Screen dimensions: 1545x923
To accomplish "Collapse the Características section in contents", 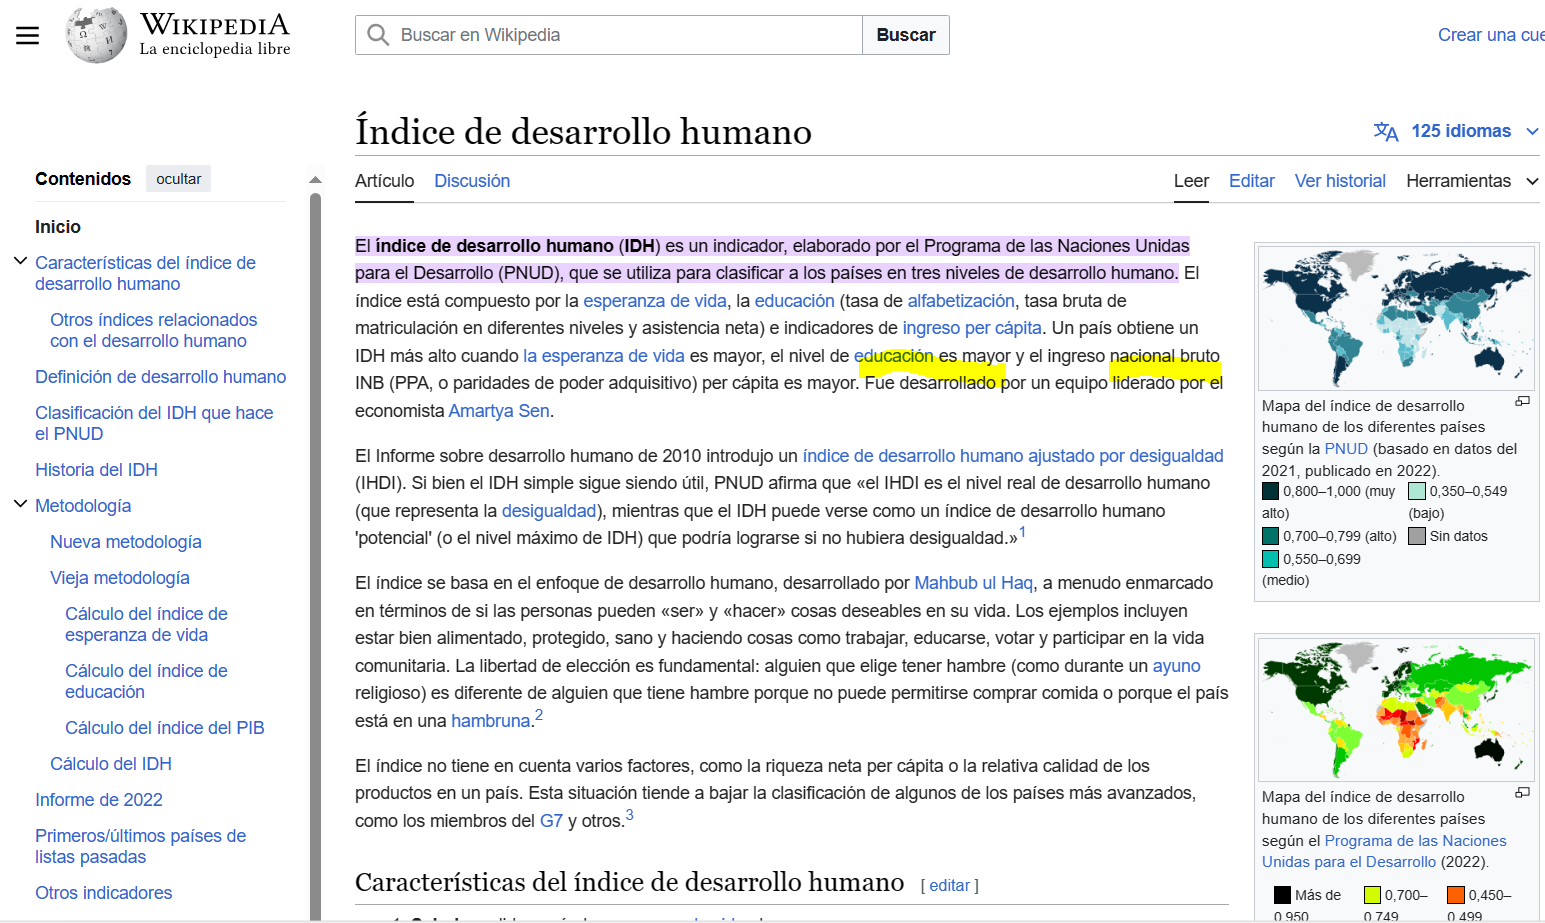I will pyautogui.click(x=20, y=261).
